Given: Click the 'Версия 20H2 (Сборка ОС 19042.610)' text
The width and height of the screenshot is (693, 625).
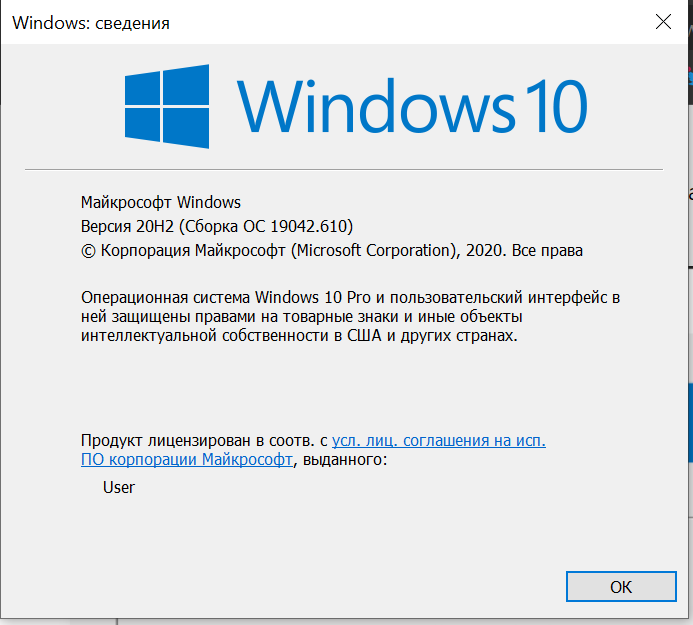Looking at the screenshot, I should coord(217,226).
